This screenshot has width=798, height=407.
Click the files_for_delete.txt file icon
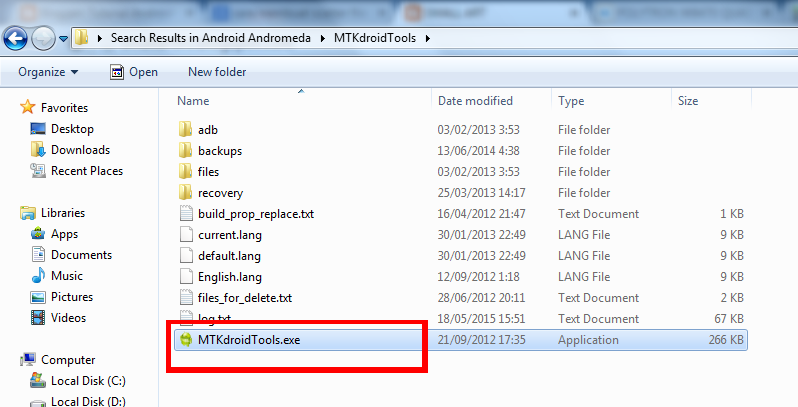pos(186,297)
